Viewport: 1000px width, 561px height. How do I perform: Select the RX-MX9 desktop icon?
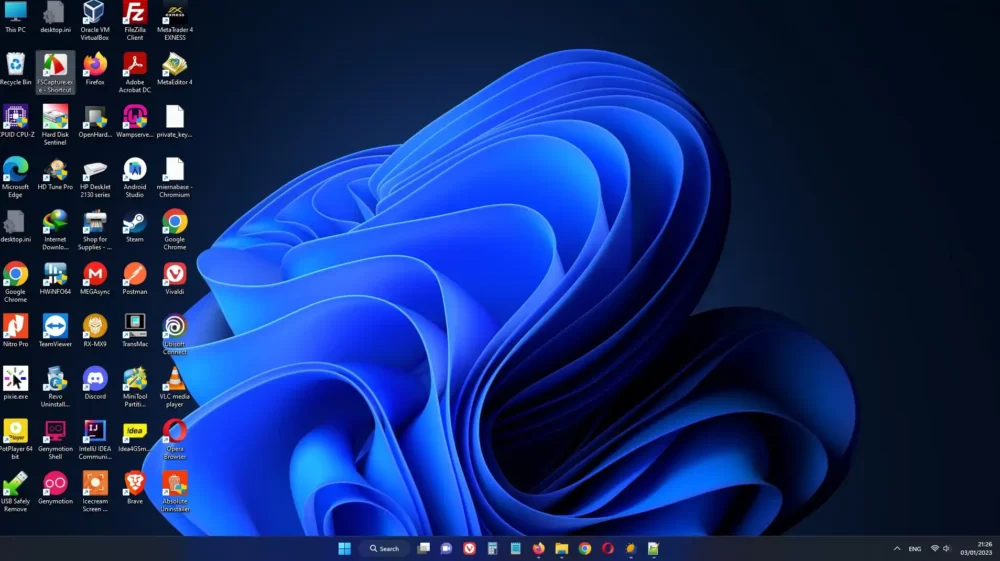click(x=95, y=331)
